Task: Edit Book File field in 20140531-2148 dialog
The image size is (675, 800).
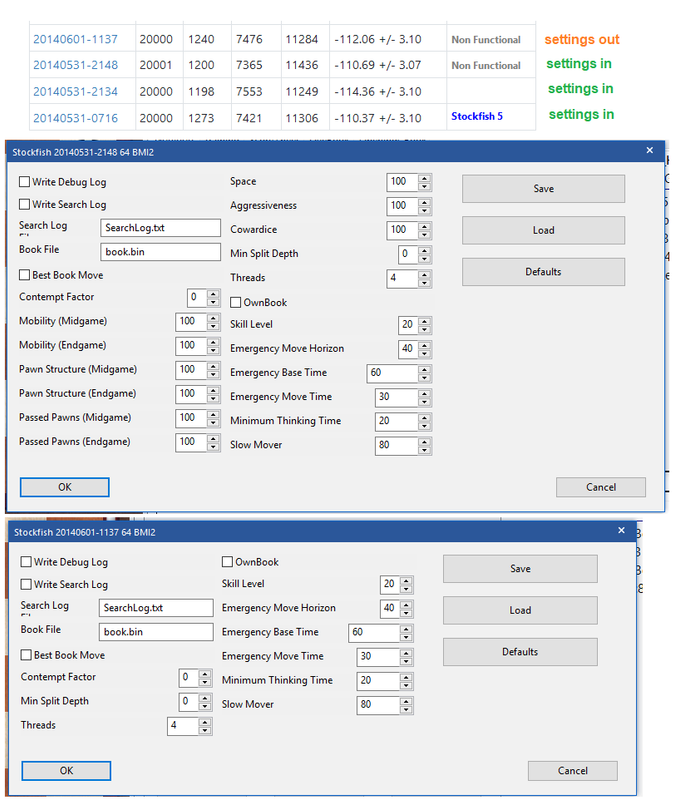Action: point(160,252)
